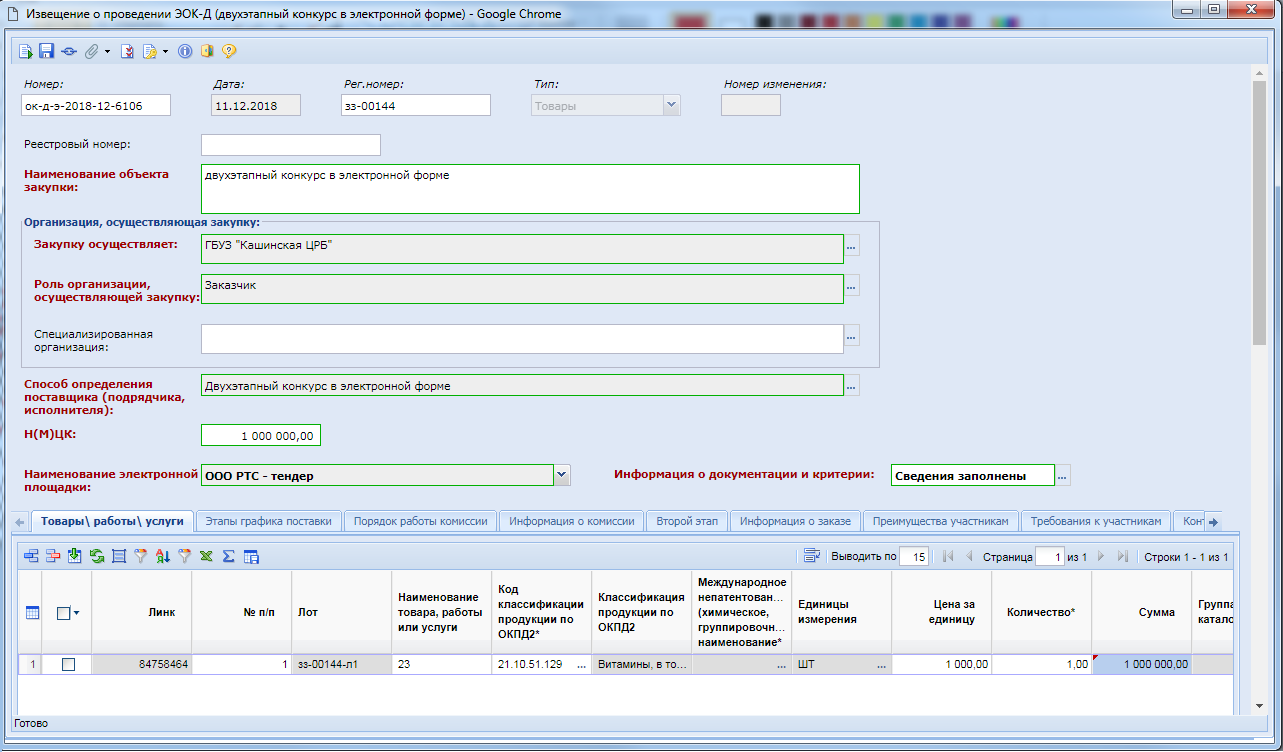Viewport: 1283px width, 752px height.
Task: Open ОКПД2 code lookup in row cell
Action: pyautogui.click(x=582, y=664)
